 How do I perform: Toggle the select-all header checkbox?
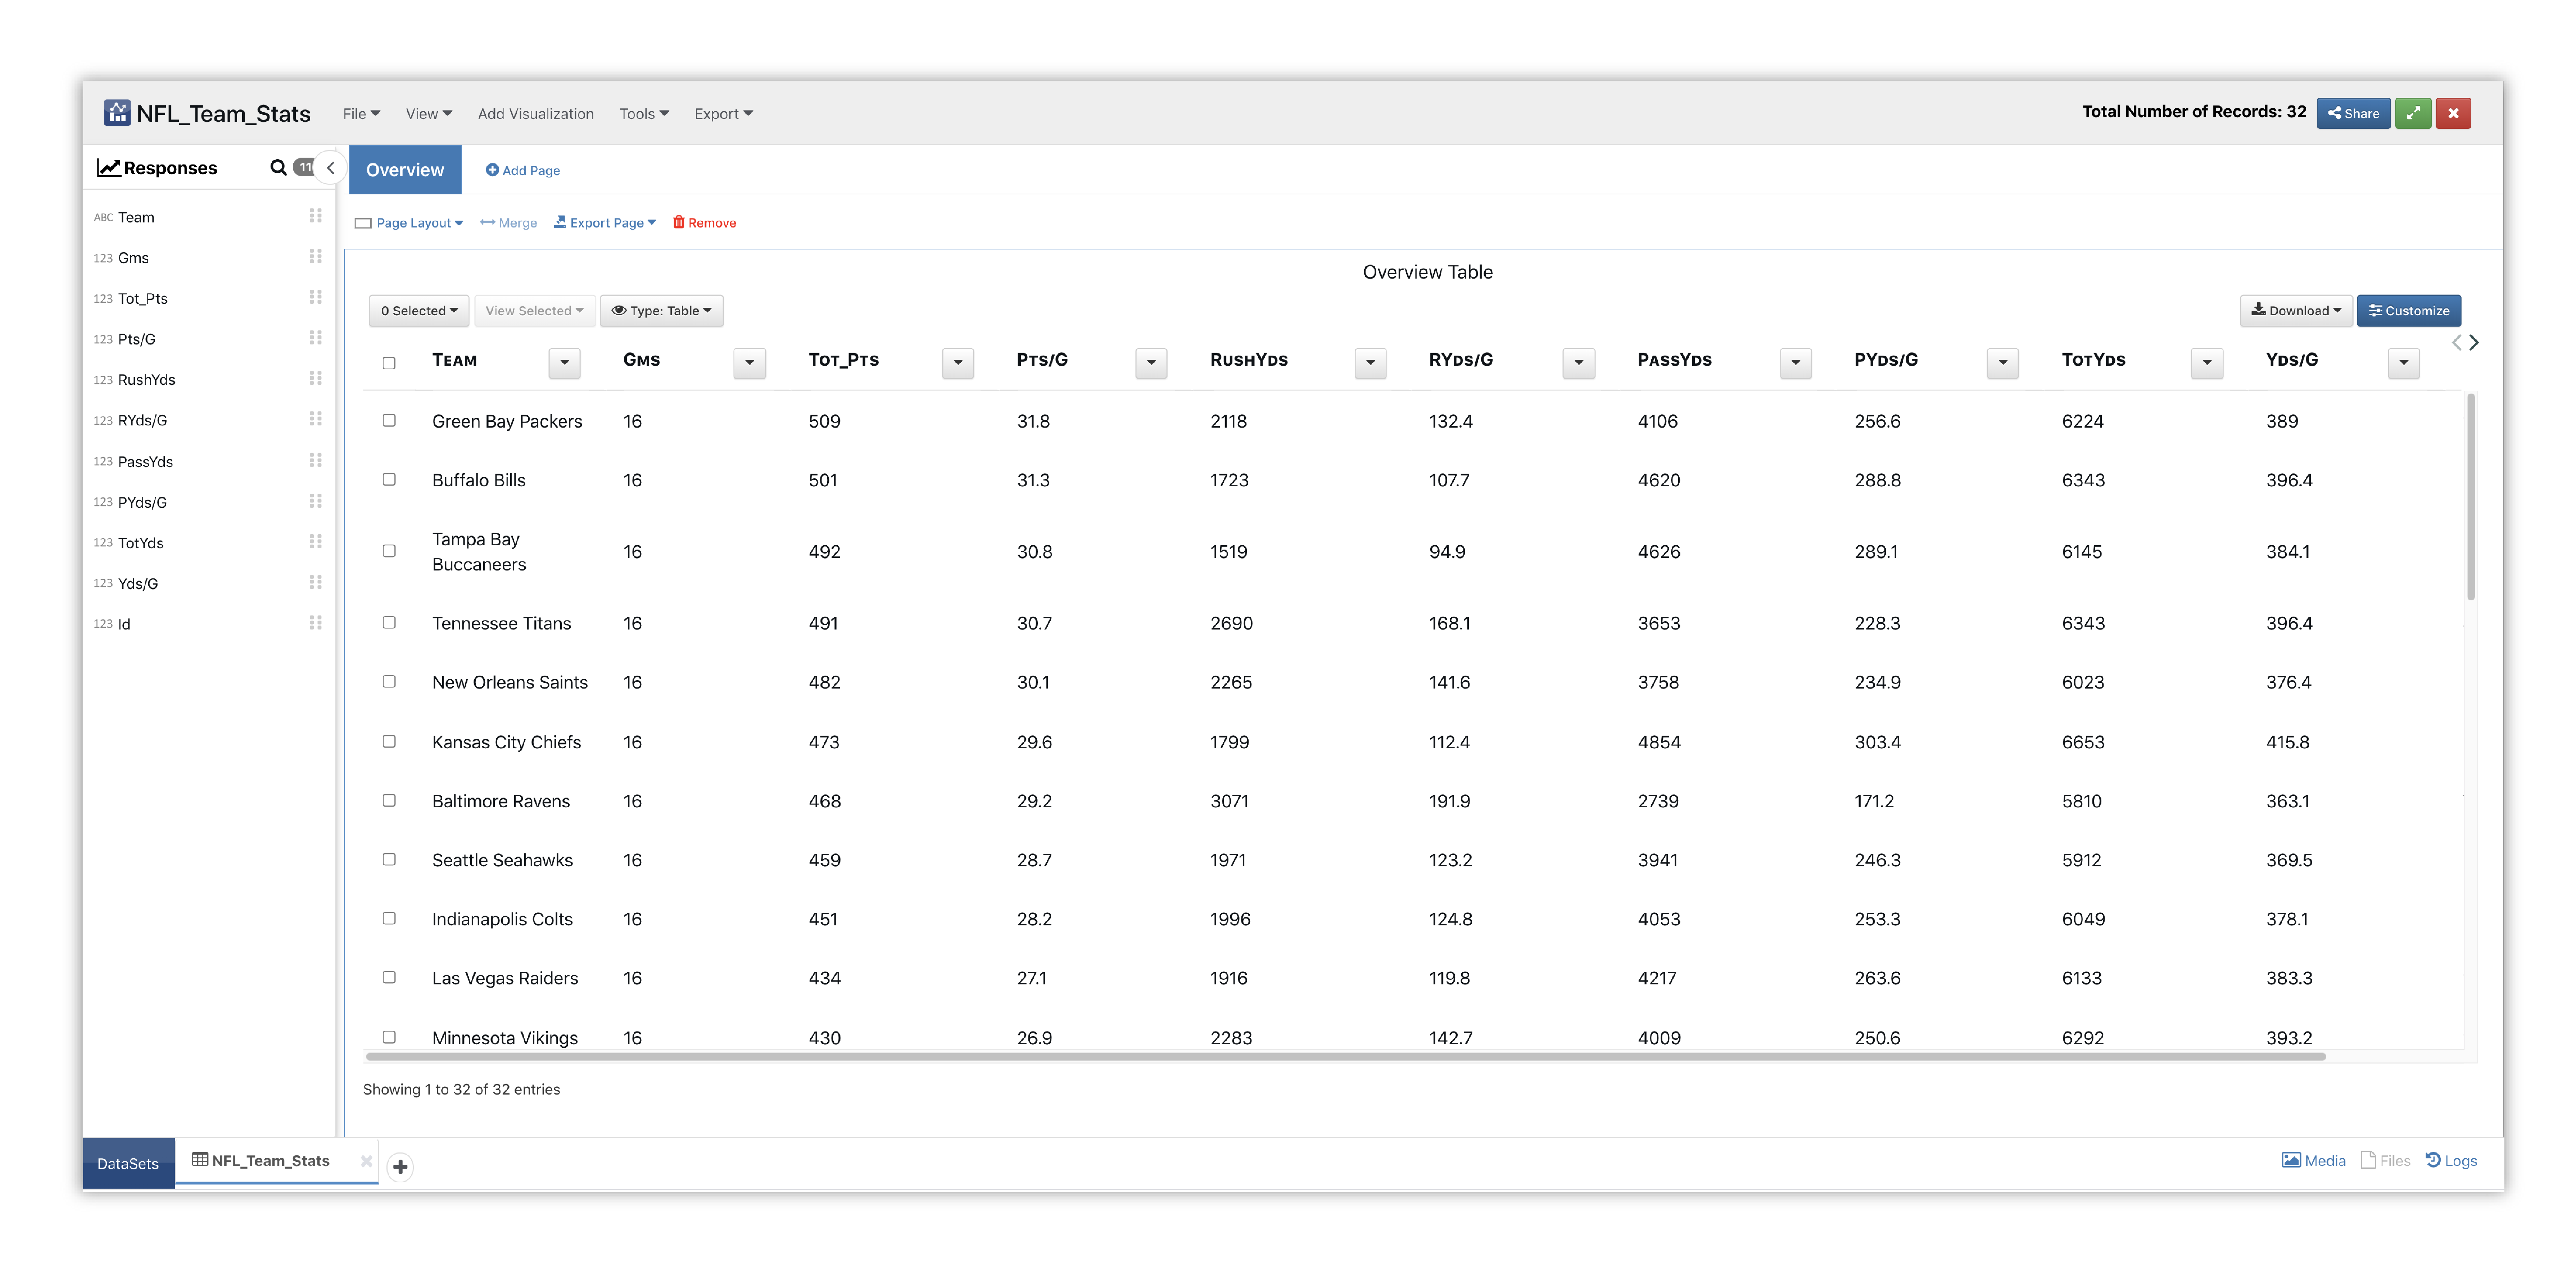coord(389,363)
